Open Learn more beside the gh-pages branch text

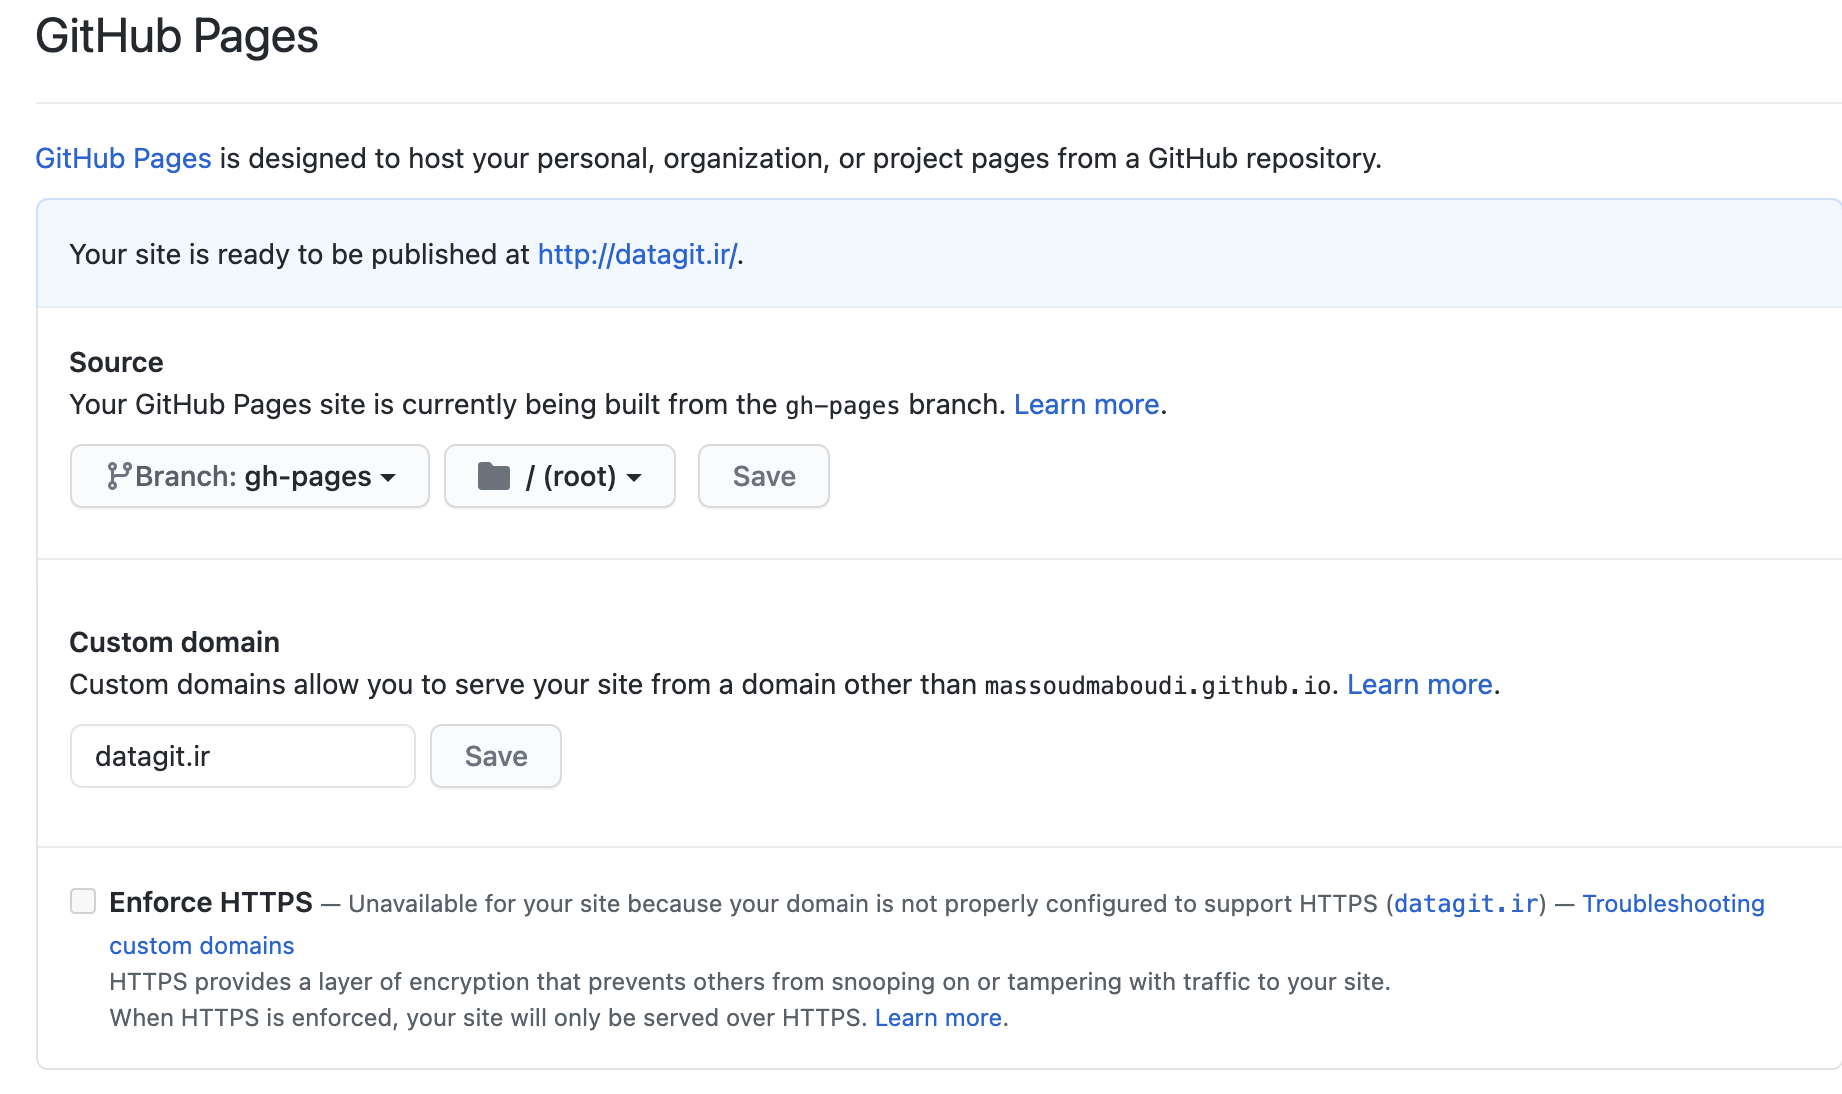(x=1086, y=404)
